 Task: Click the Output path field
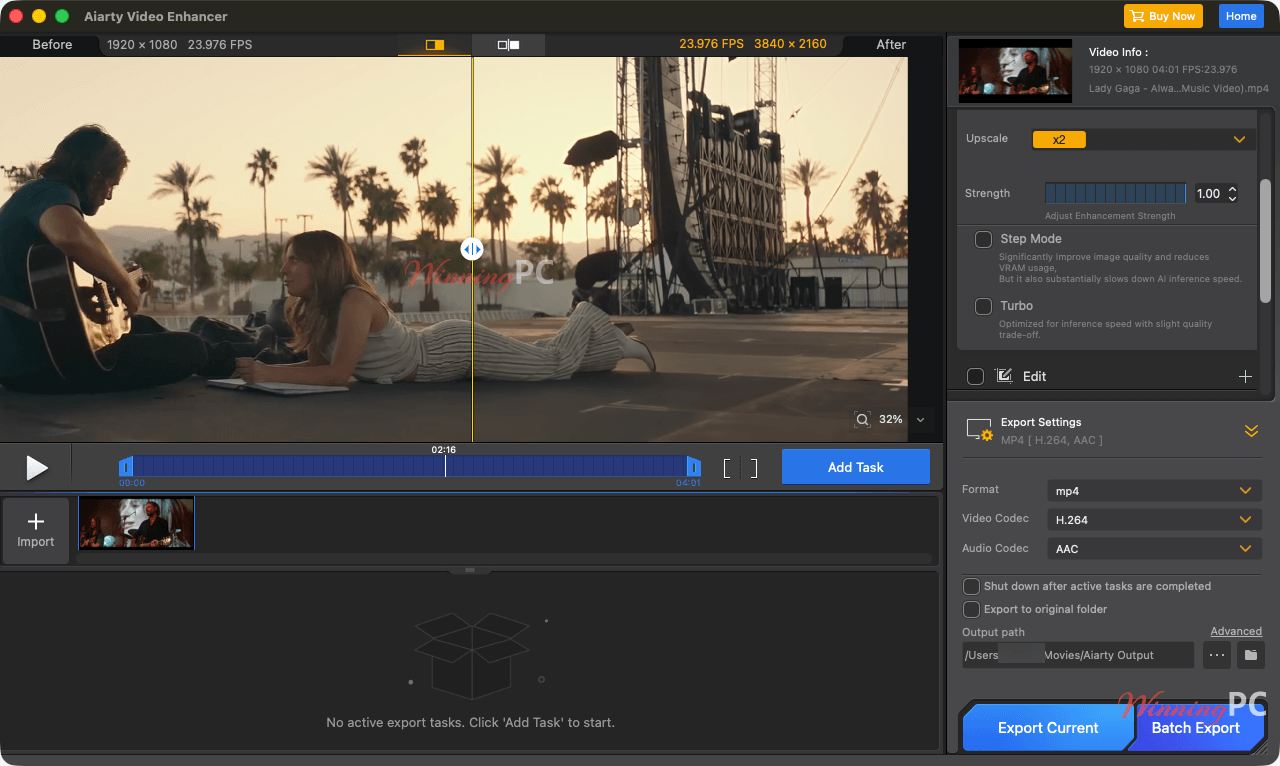(1078, 655)
